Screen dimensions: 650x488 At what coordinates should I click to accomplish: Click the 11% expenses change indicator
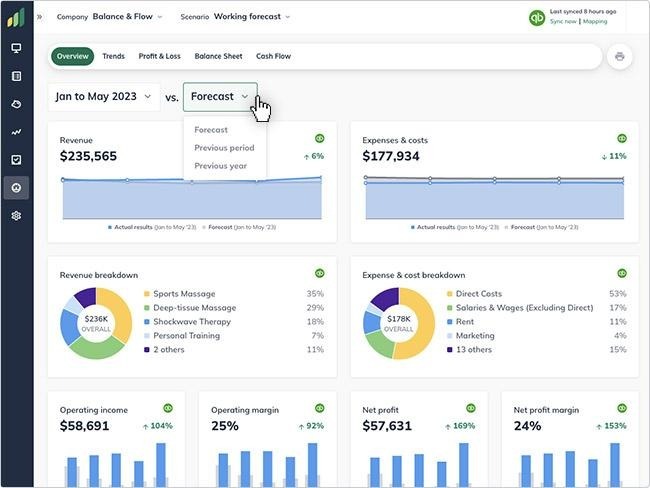[614, 156]
